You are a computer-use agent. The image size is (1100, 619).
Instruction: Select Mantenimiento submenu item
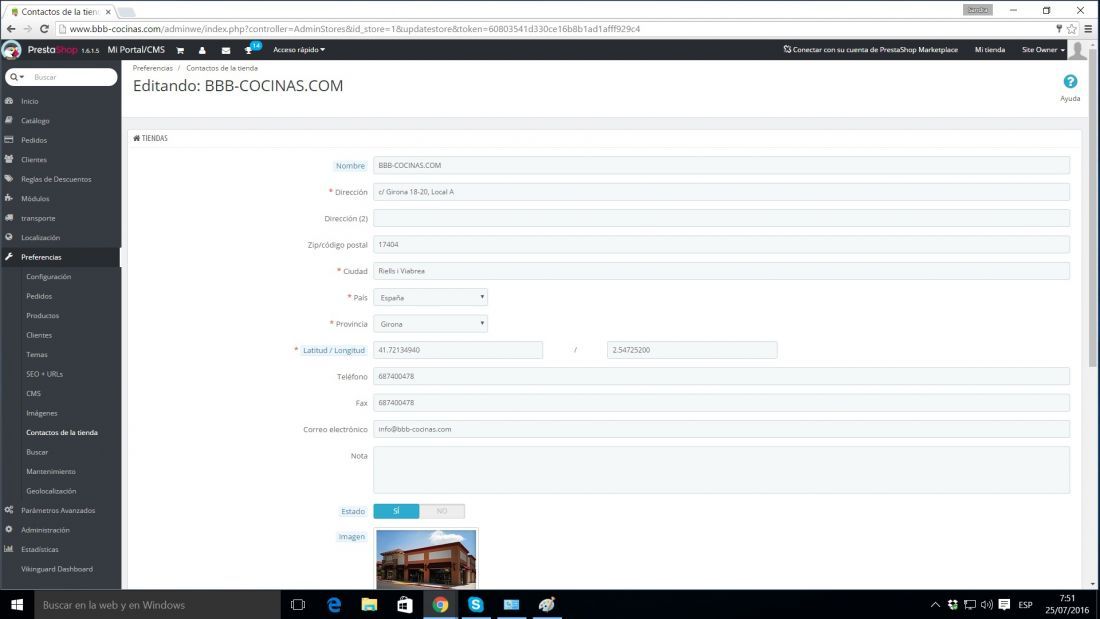(51, 472)
